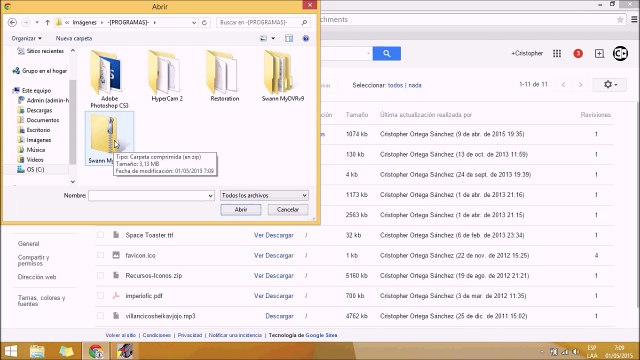Open the Recursos-Iconos.zip file name
Screen dimensions: 640x360
[x=153, y=276]
